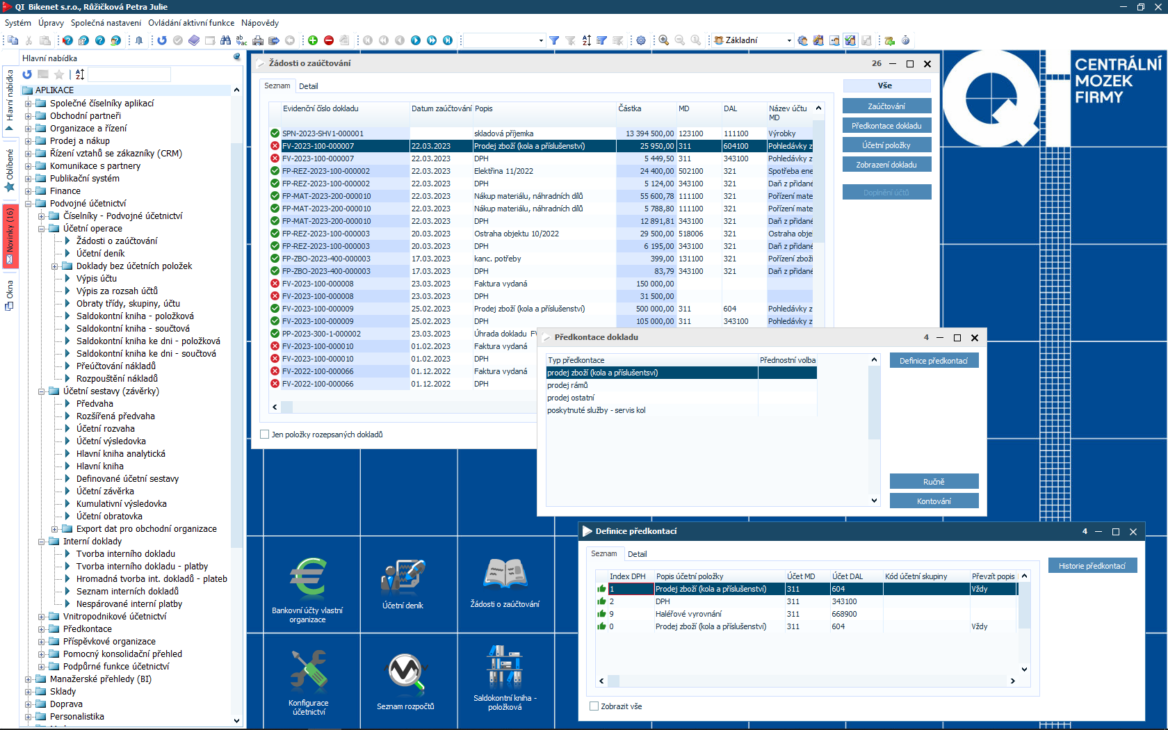Check the Zobrazit vše checkbox
This screenshot has width=1168, height=730.
point(594,706)
